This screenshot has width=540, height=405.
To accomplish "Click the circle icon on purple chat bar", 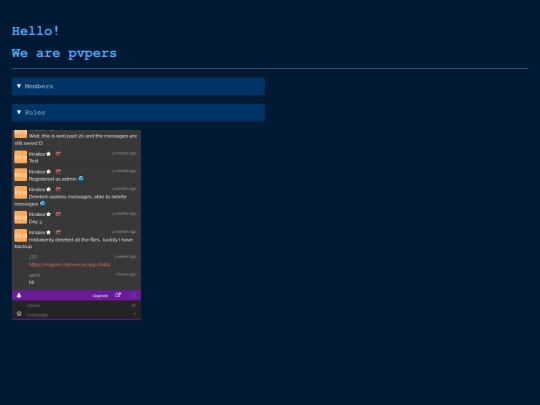I will tap(134, 295).
